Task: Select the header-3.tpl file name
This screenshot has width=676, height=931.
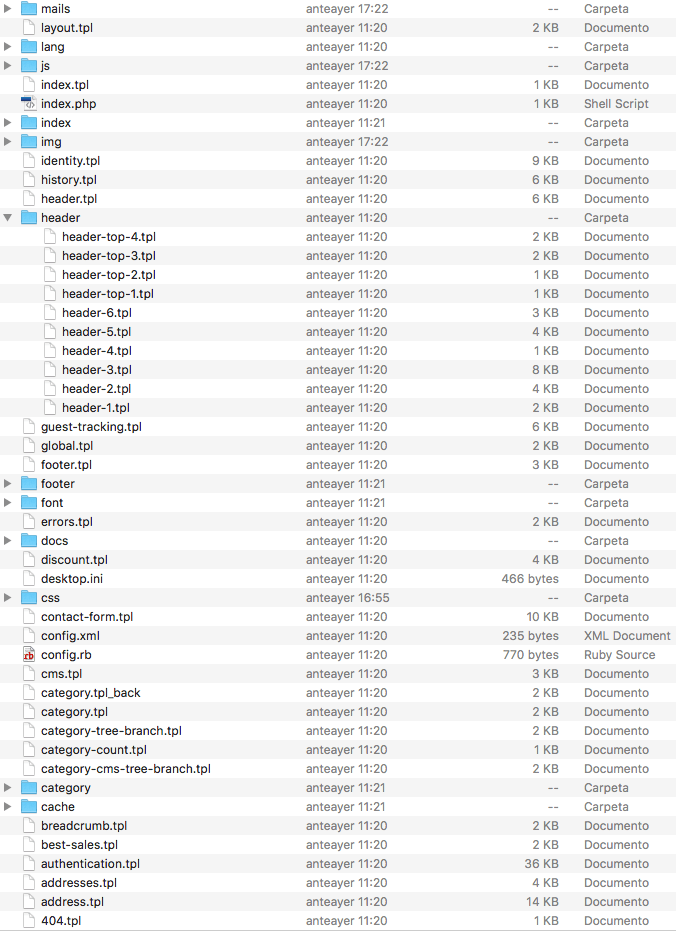Action: point(97,370)
